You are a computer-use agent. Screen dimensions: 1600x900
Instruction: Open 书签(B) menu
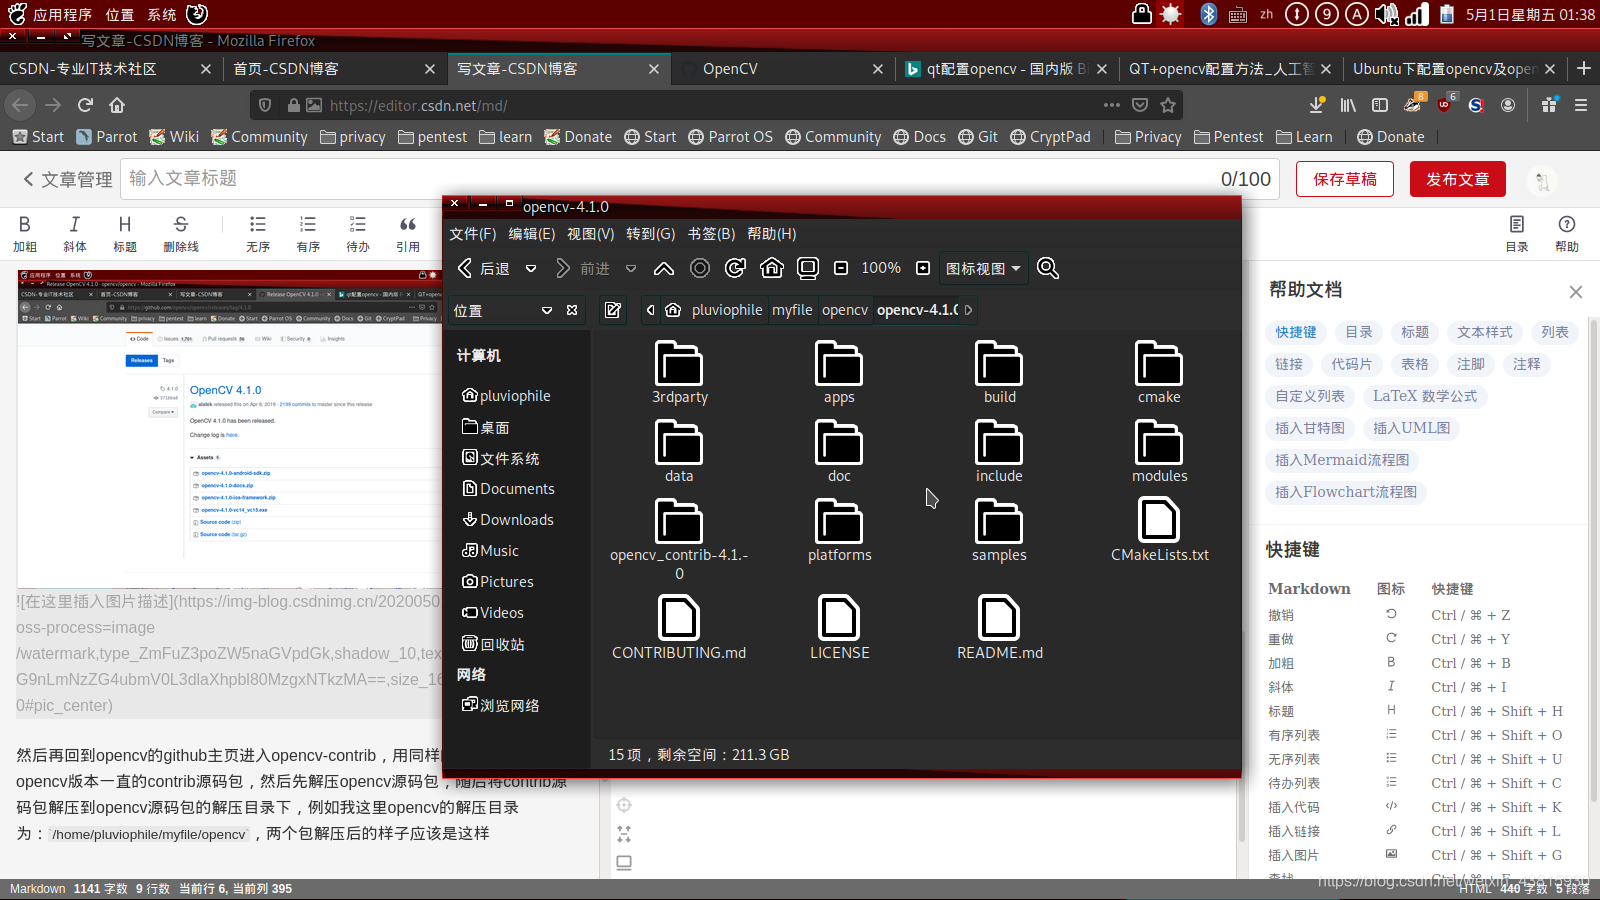(711, 233)
